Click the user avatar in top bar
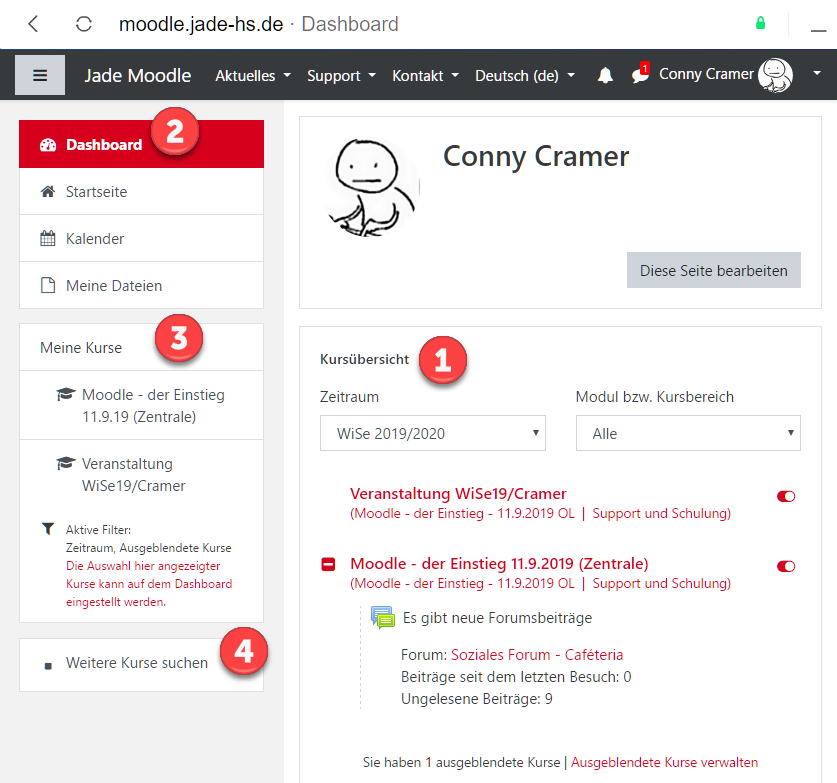The image size is (837, 783). [x=776, y=75]
